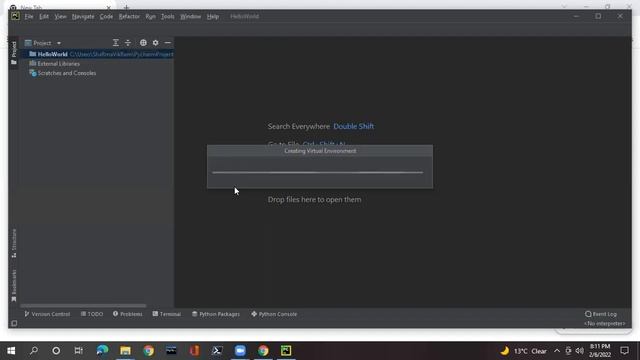Open PowerShell from taskbar
This screenshot has height=360, width=640.
(217, 351)
